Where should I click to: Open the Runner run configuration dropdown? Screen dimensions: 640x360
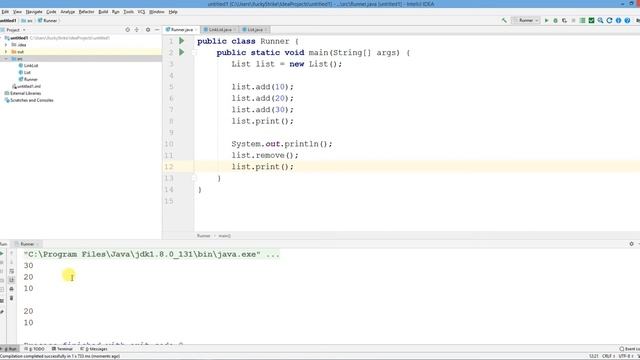tap(526, 20)
